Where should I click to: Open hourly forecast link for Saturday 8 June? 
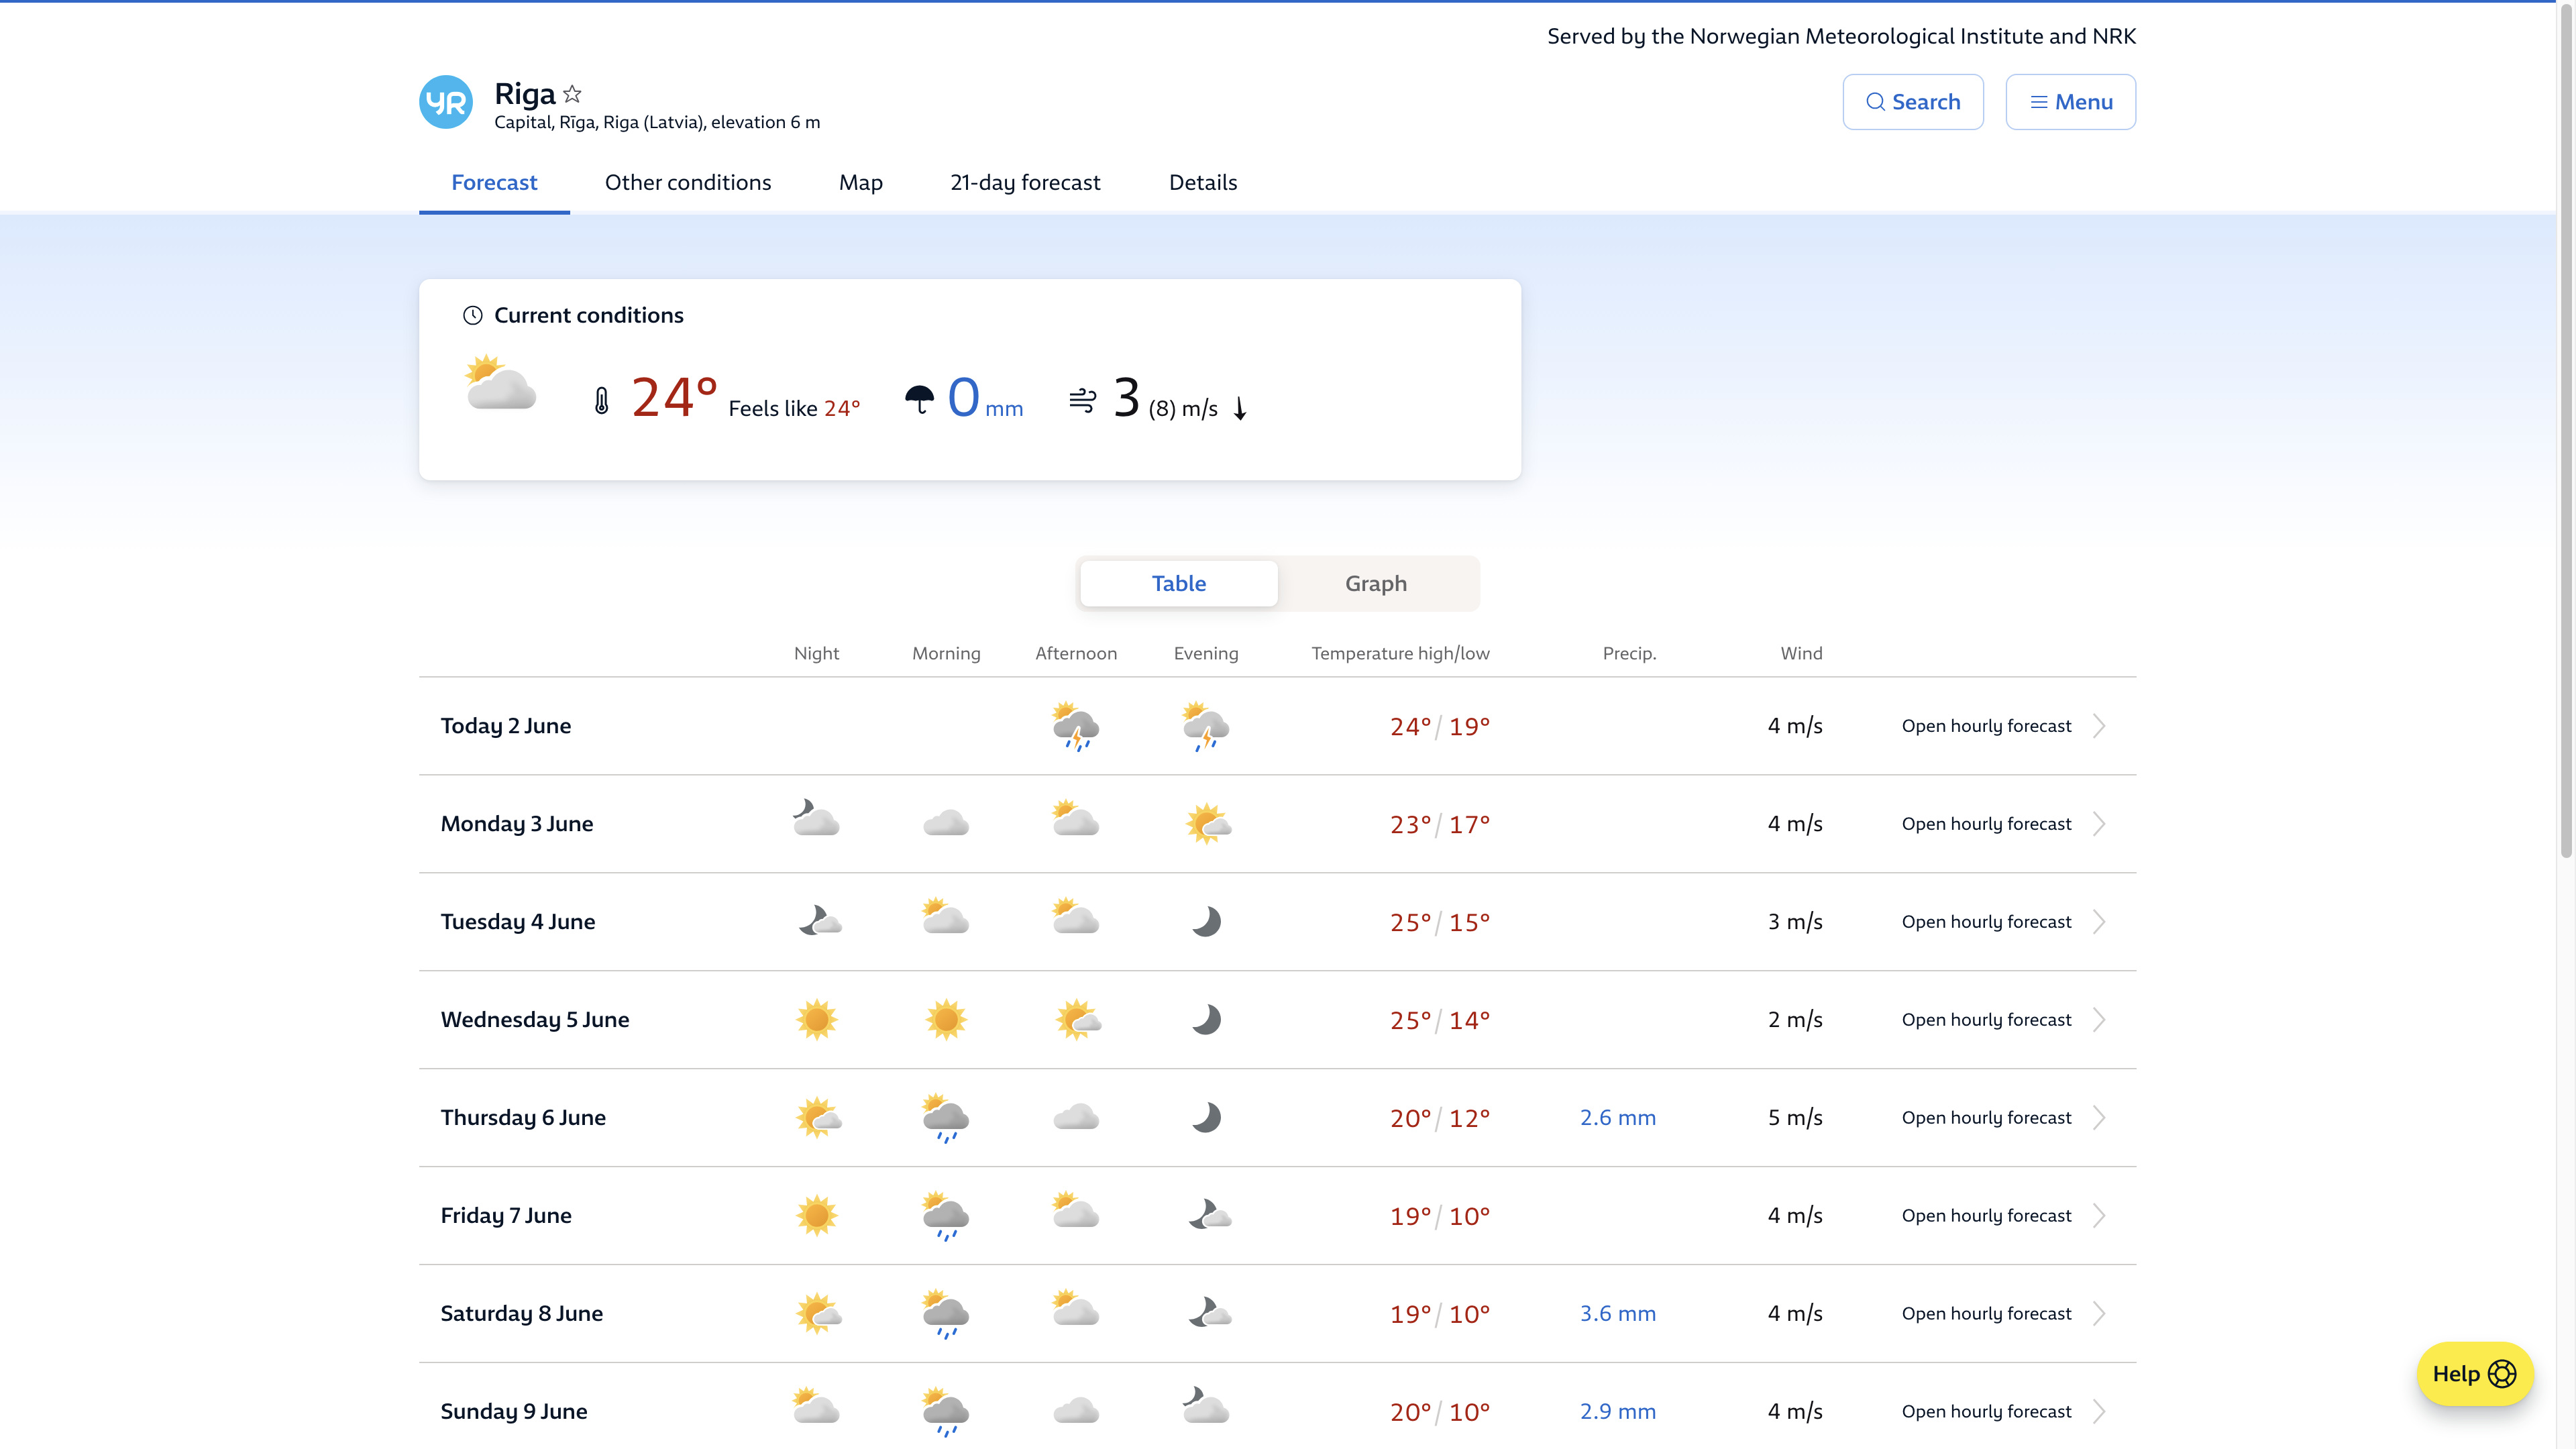coord(1986,1313)
